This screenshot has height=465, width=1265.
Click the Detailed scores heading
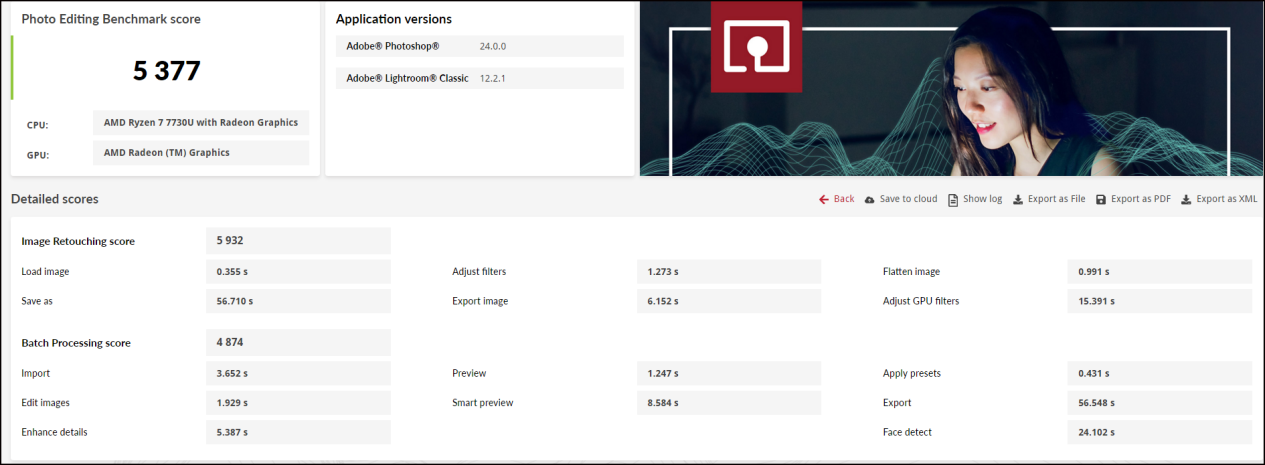coord(55,199)
